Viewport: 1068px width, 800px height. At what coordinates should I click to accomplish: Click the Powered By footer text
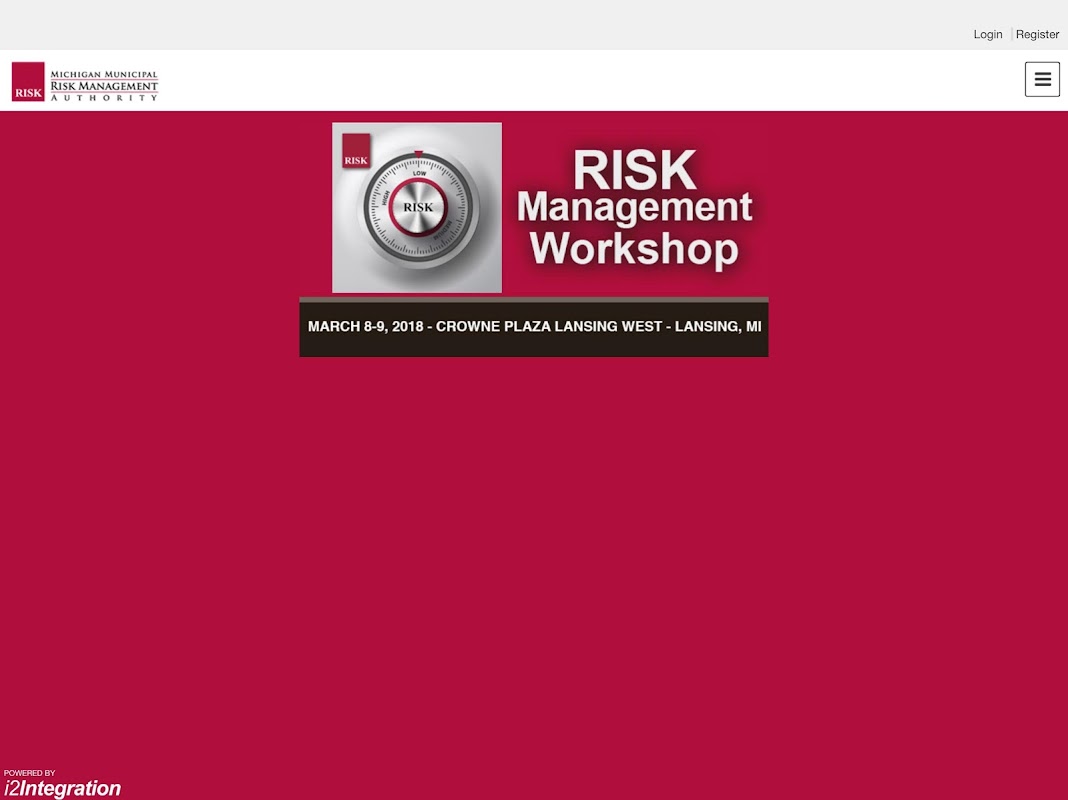[x=29, y=773]
